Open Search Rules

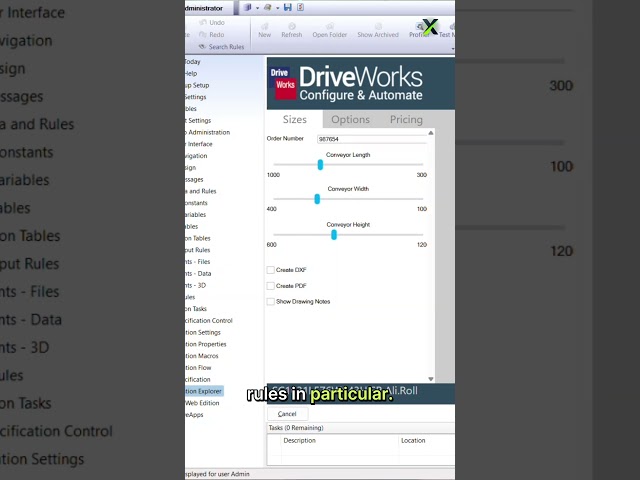[x=222, y=47]
